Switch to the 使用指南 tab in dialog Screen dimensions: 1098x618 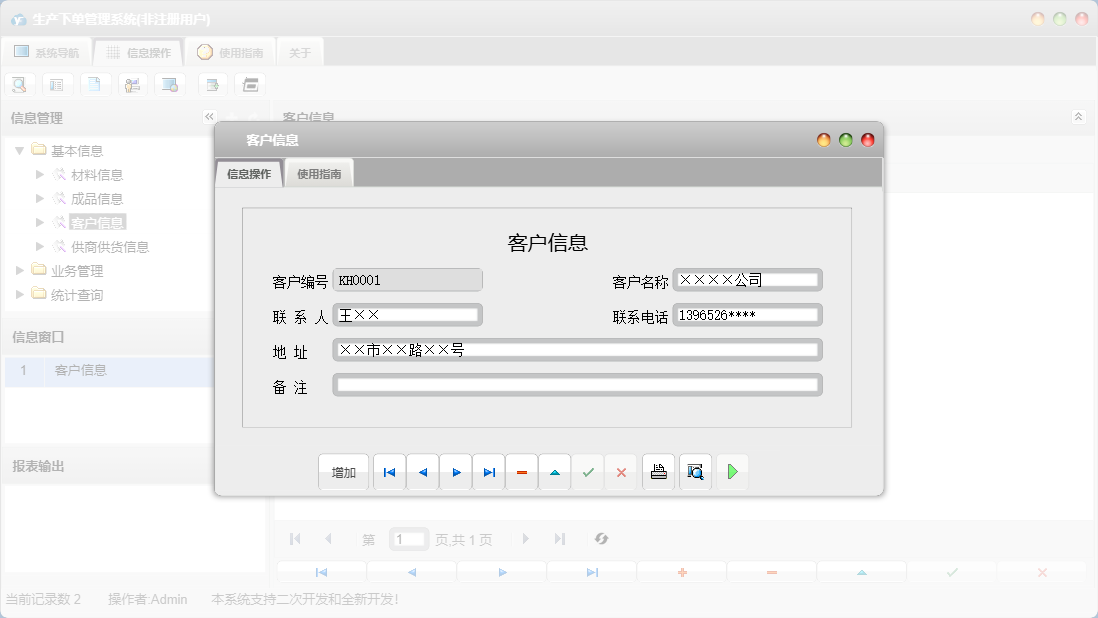click(x=318, y=172)
